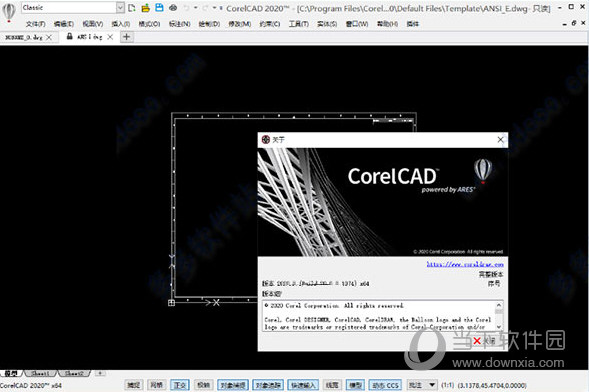
Task: Open the 格式(O) Format menu
Action: 149,24
